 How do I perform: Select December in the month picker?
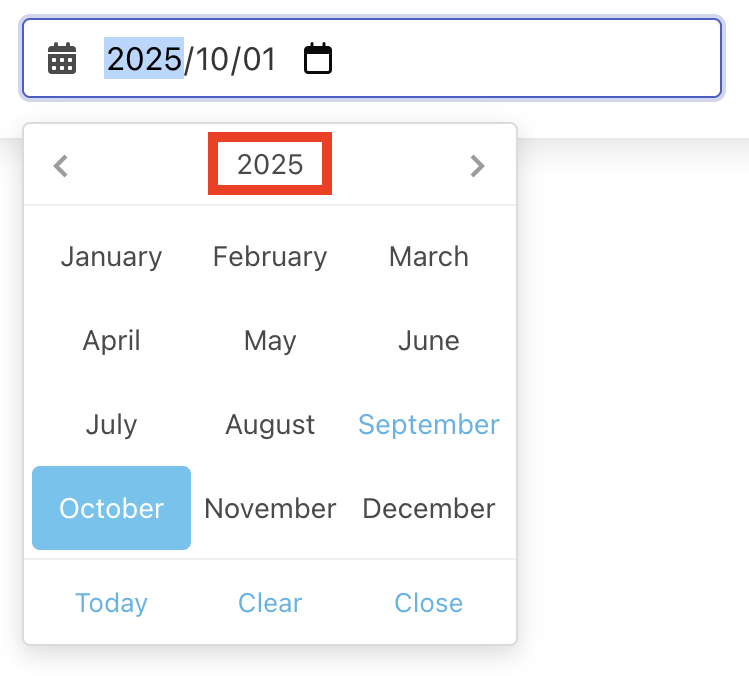pos(428,508)
